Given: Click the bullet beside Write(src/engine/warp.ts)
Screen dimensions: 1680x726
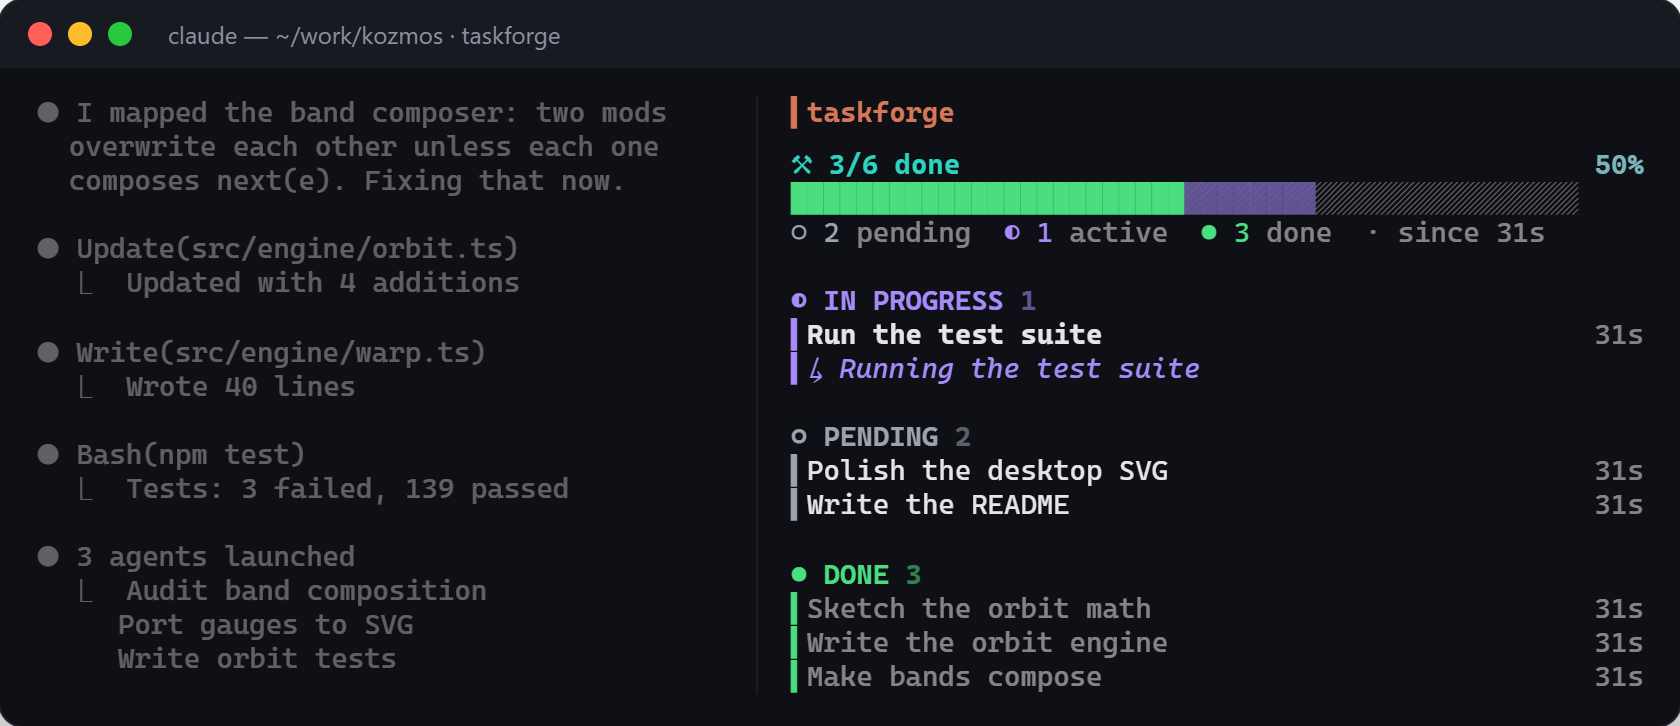Looking at the screenshot, I should point(48,352).
